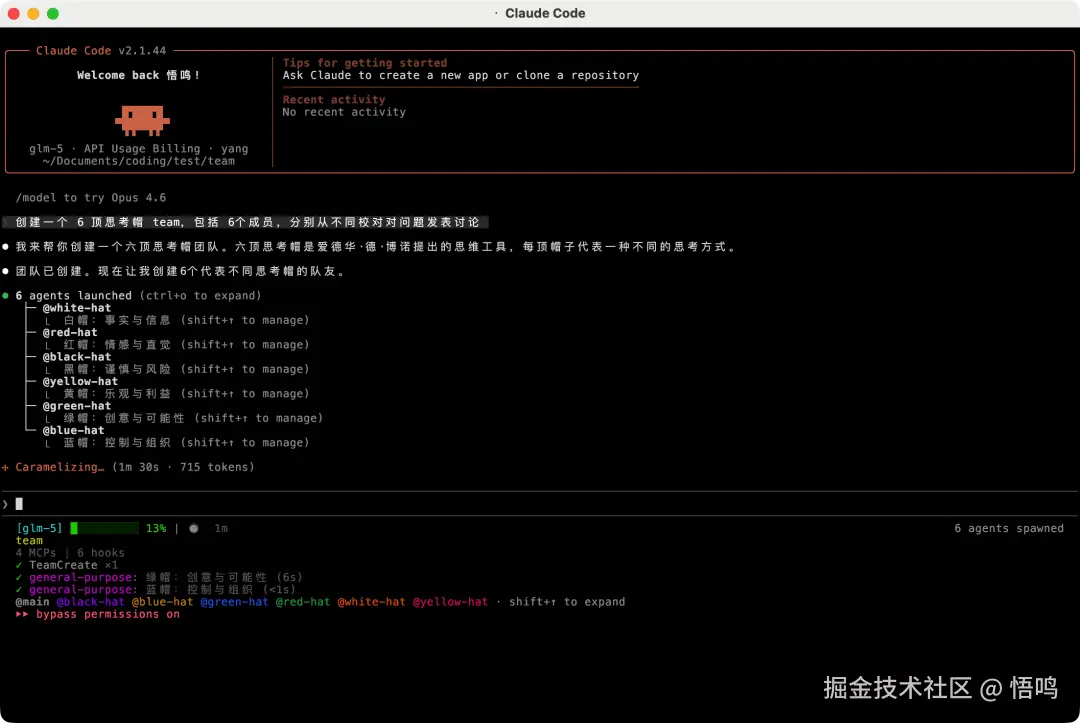
Task: Click the prompt chevron at the input line
Action: [x=5, y=503]
